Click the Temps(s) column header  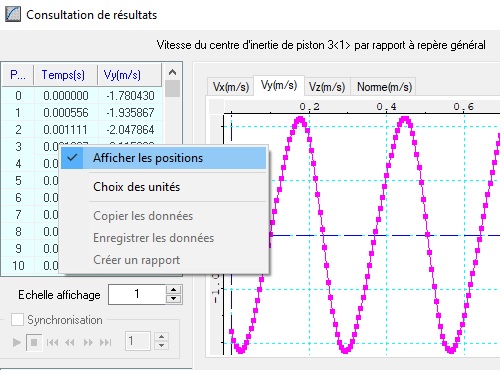(x=65, y=75)
